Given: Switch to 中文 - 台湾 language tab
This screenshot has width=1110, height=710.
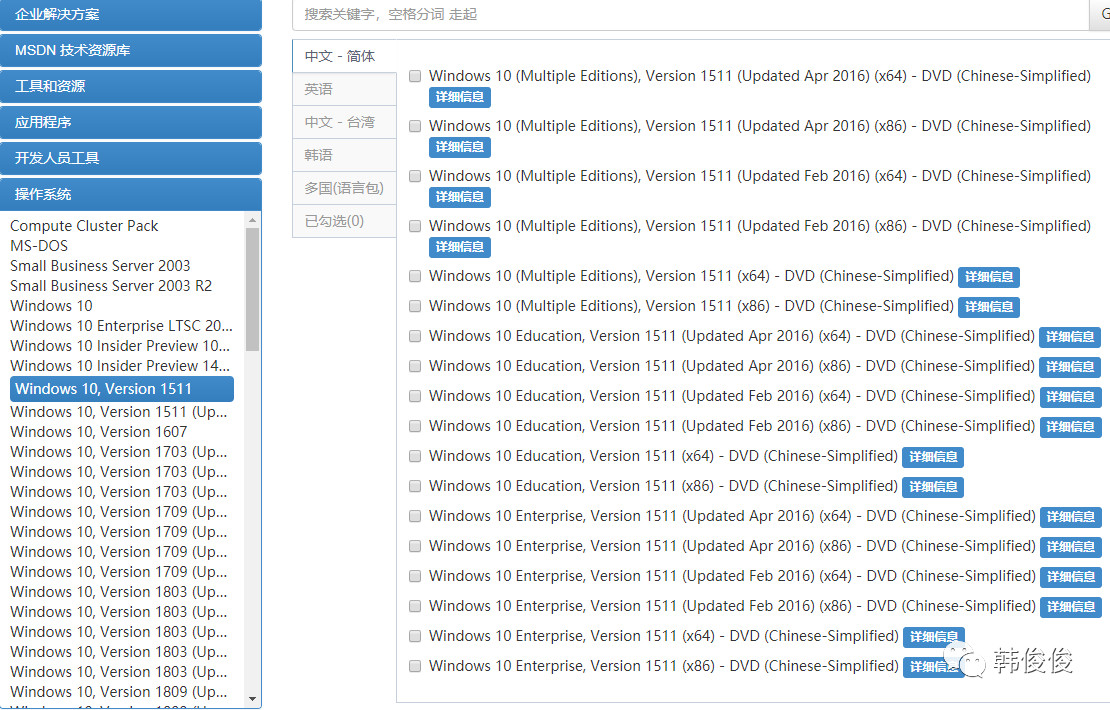Looking at the screenshot, I should [344, 122].
